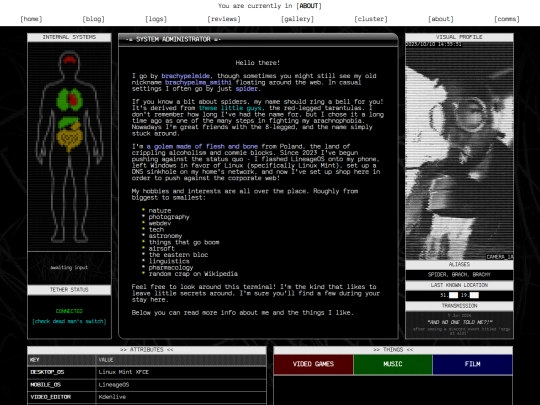540x405 pixels.
Task: Click the 'pharmacology' list item
Action: 171,268
